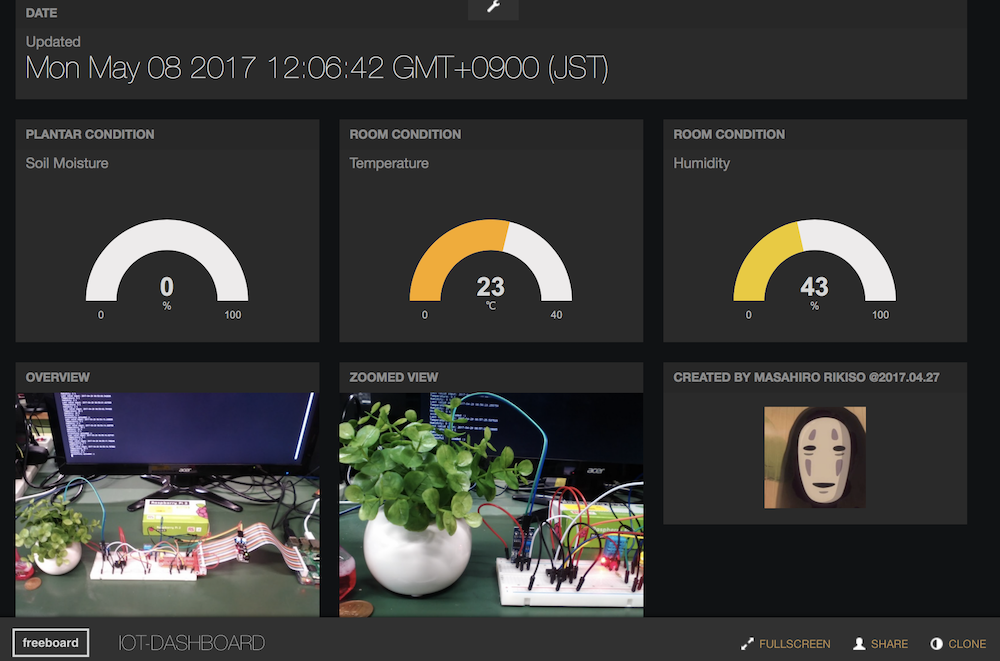Click the OVERVIEW pane header
Image resolution: width=1000 pixels, height=661 pixels.
(x=57, y=377)
